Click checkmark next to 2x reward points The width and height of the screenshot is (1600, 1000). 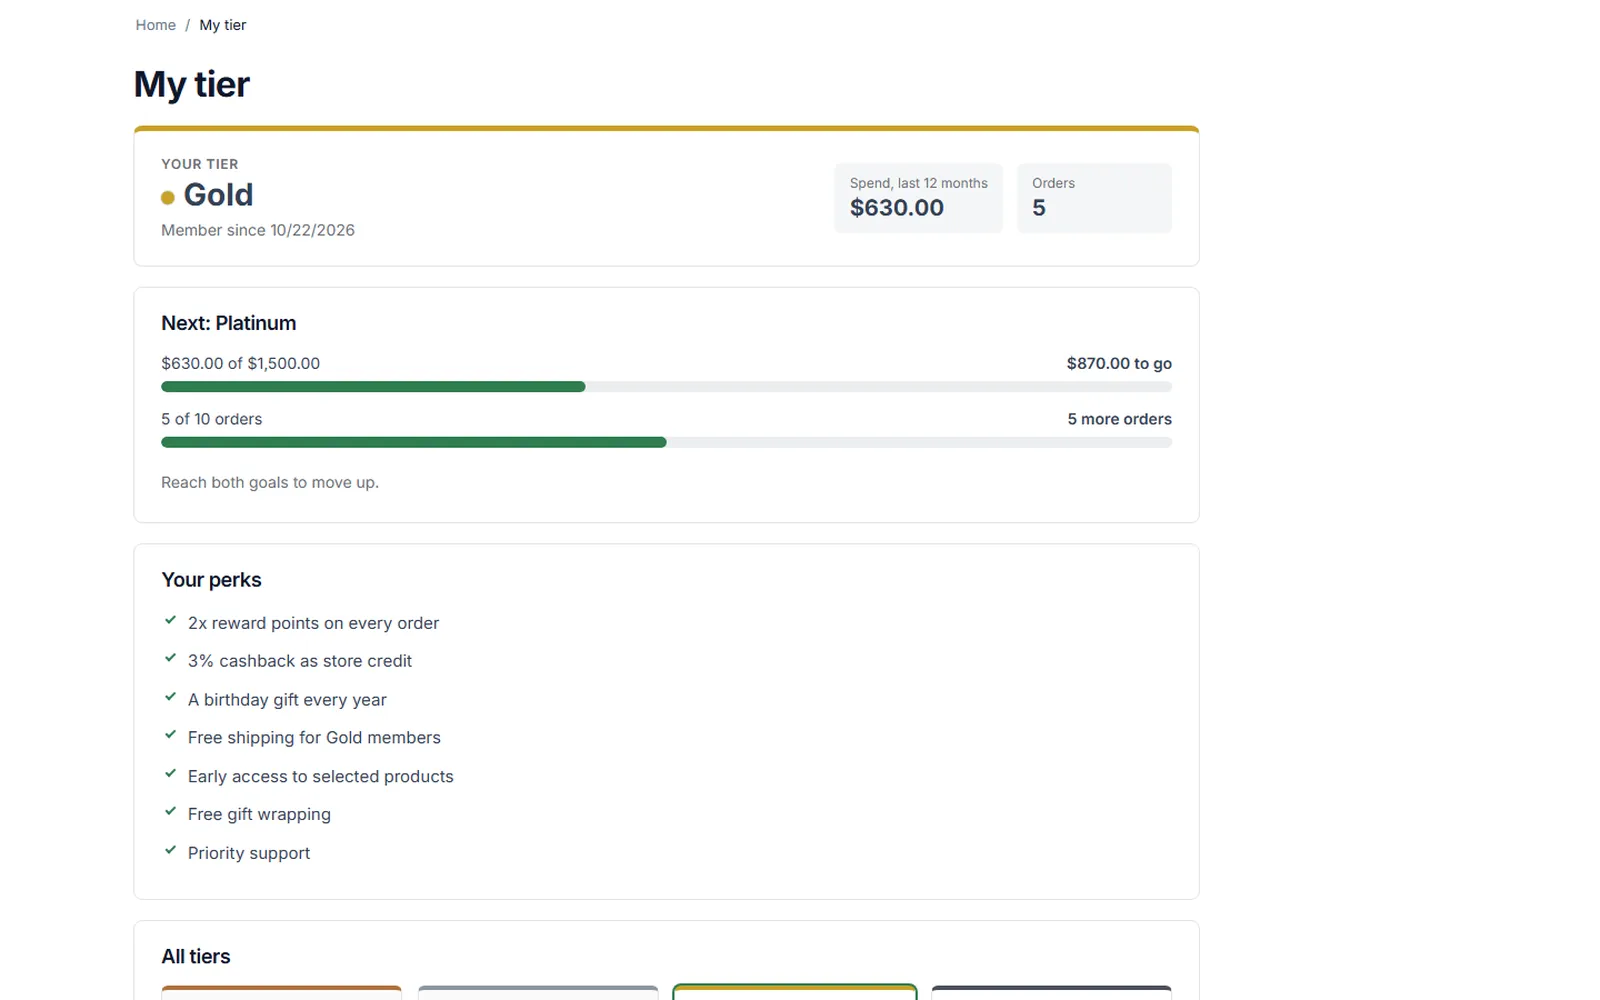click(x=170, y=621)
